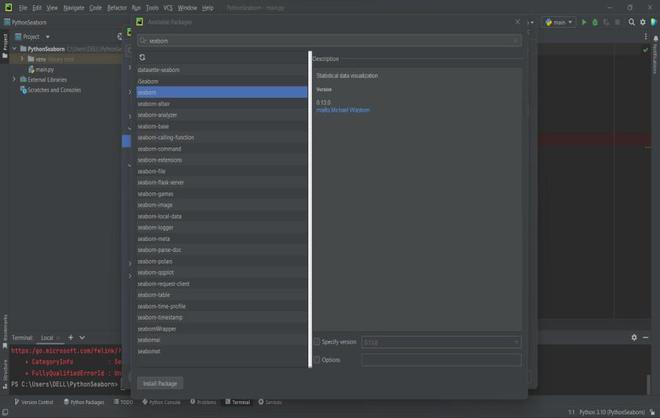
Task: Open the specify version combo box
Action: [x=441, y=342]
